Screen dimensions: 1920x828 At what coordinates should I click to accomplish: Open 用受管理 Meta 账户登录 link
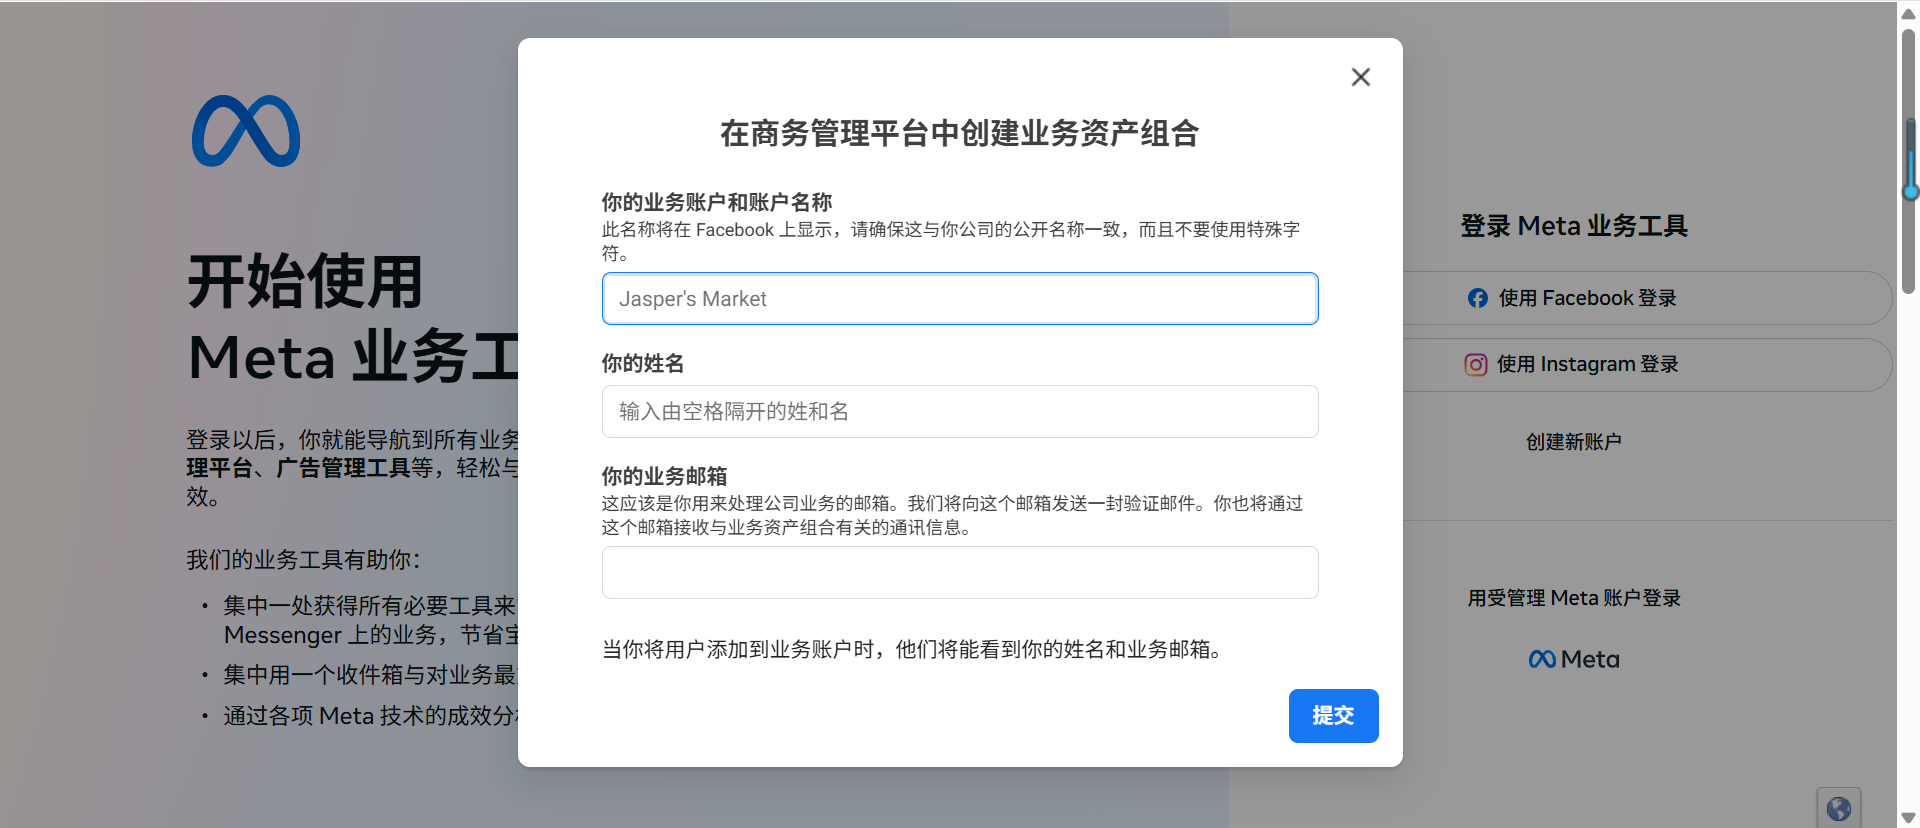coord(1573,598)
